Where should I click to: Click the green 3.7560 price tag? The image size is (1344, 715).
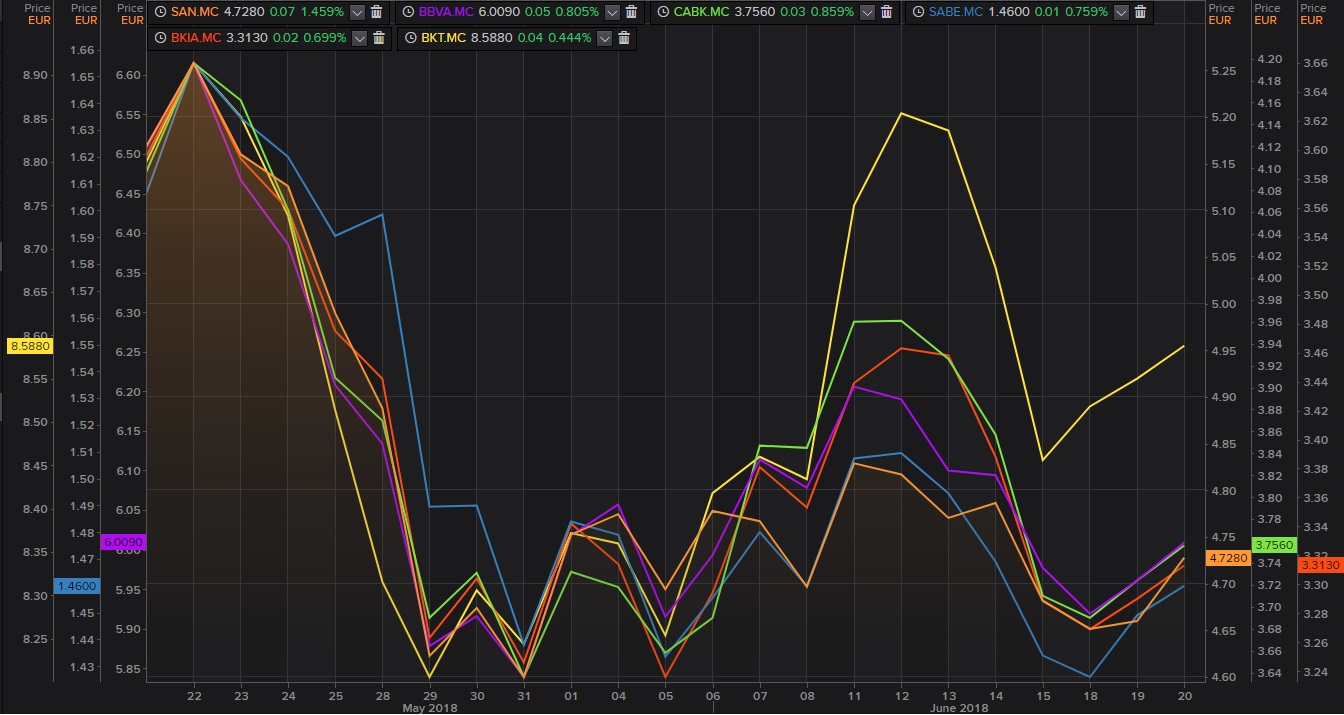[x=1274, y=545]
